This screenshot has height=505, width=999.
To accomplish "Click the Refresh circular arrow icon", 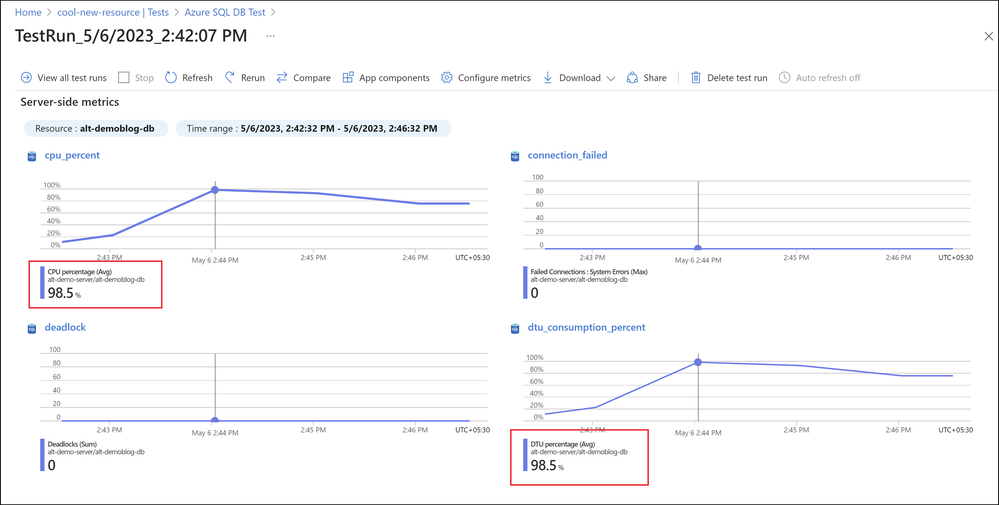I will (x=171, y=78).
